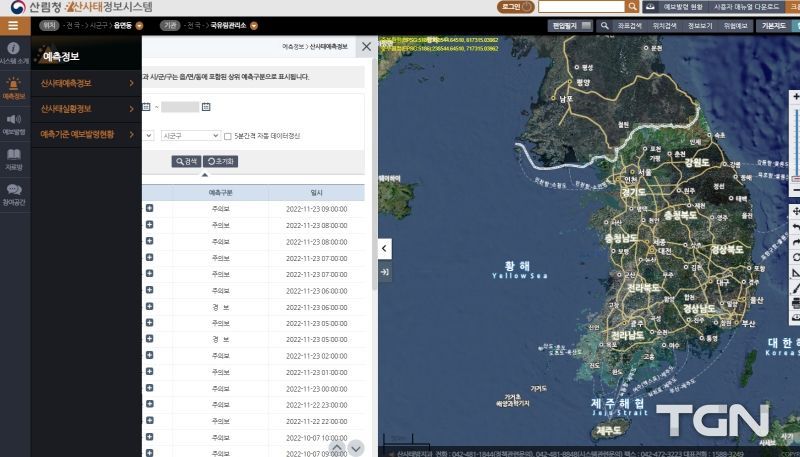Screen dimensions: 800x457
Task: Click 사용자 매뉴얼 다운로드 link
Action: click(x=746, y=7)
